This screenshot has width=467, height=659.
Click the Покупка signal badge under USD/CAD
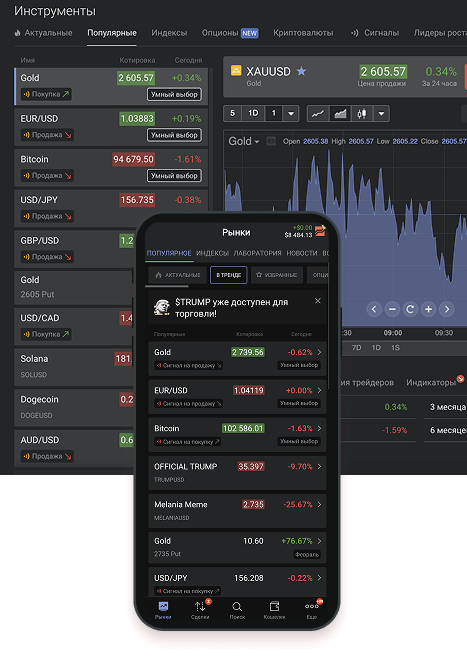coord(46,334)
